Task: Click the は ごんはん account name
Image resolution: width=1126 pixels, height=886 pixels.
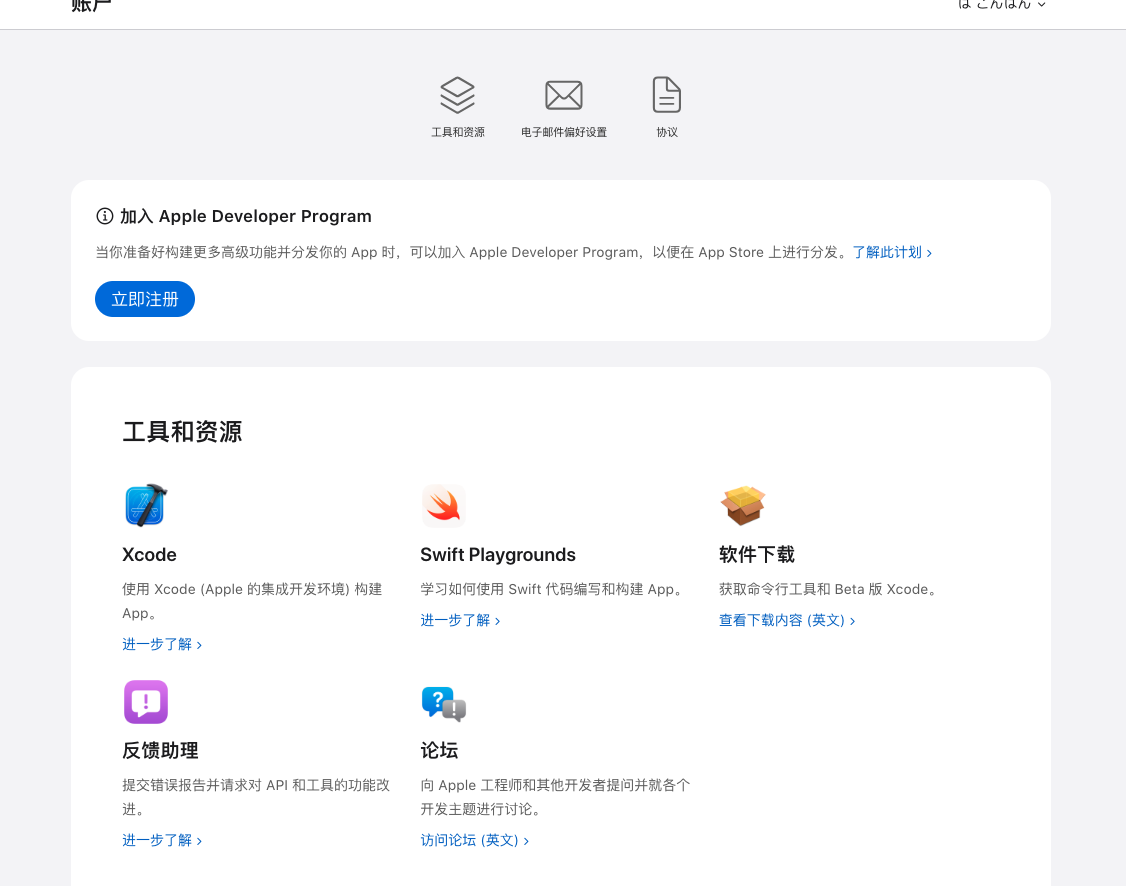Action: (995, 5)
